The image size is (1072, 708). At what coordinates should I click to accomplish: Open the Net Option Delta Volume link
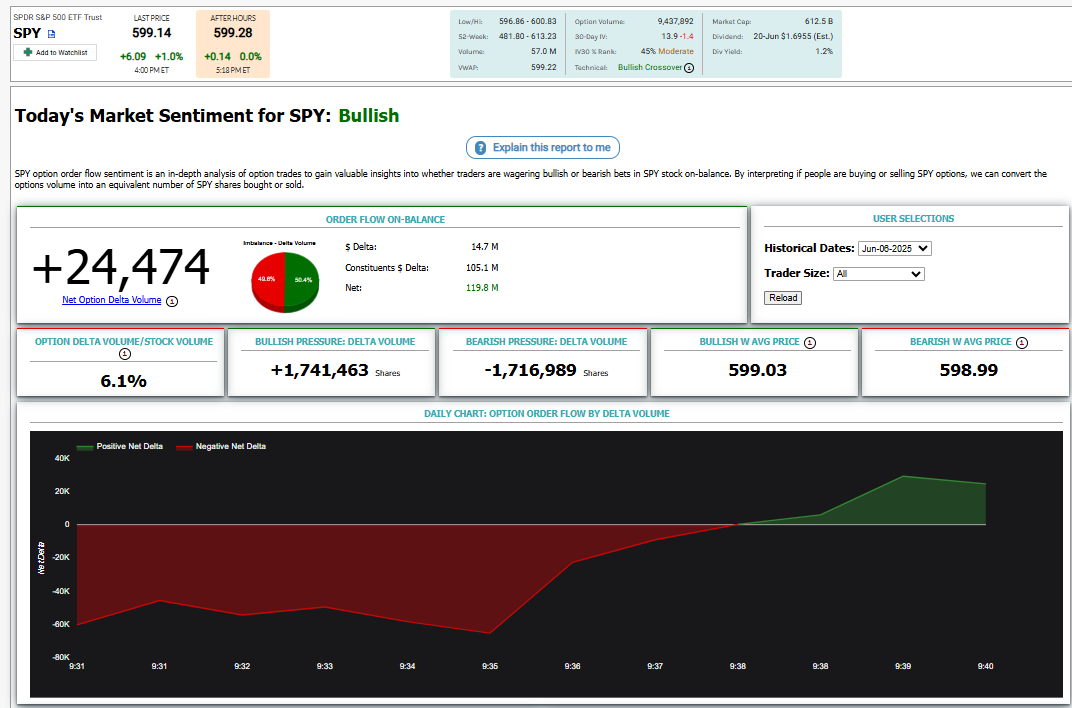111,300
